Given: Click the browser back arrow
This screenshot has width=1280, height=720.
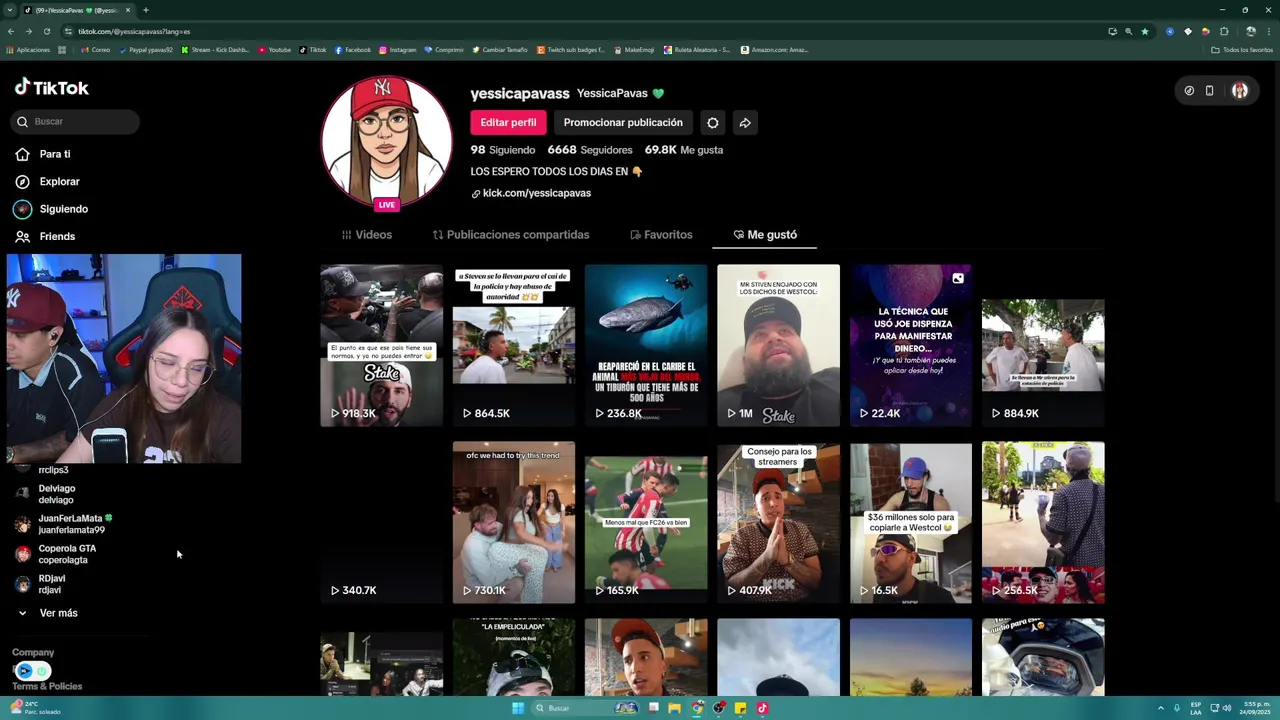Looking at the screenshot, I should click(x=11, y=31).
